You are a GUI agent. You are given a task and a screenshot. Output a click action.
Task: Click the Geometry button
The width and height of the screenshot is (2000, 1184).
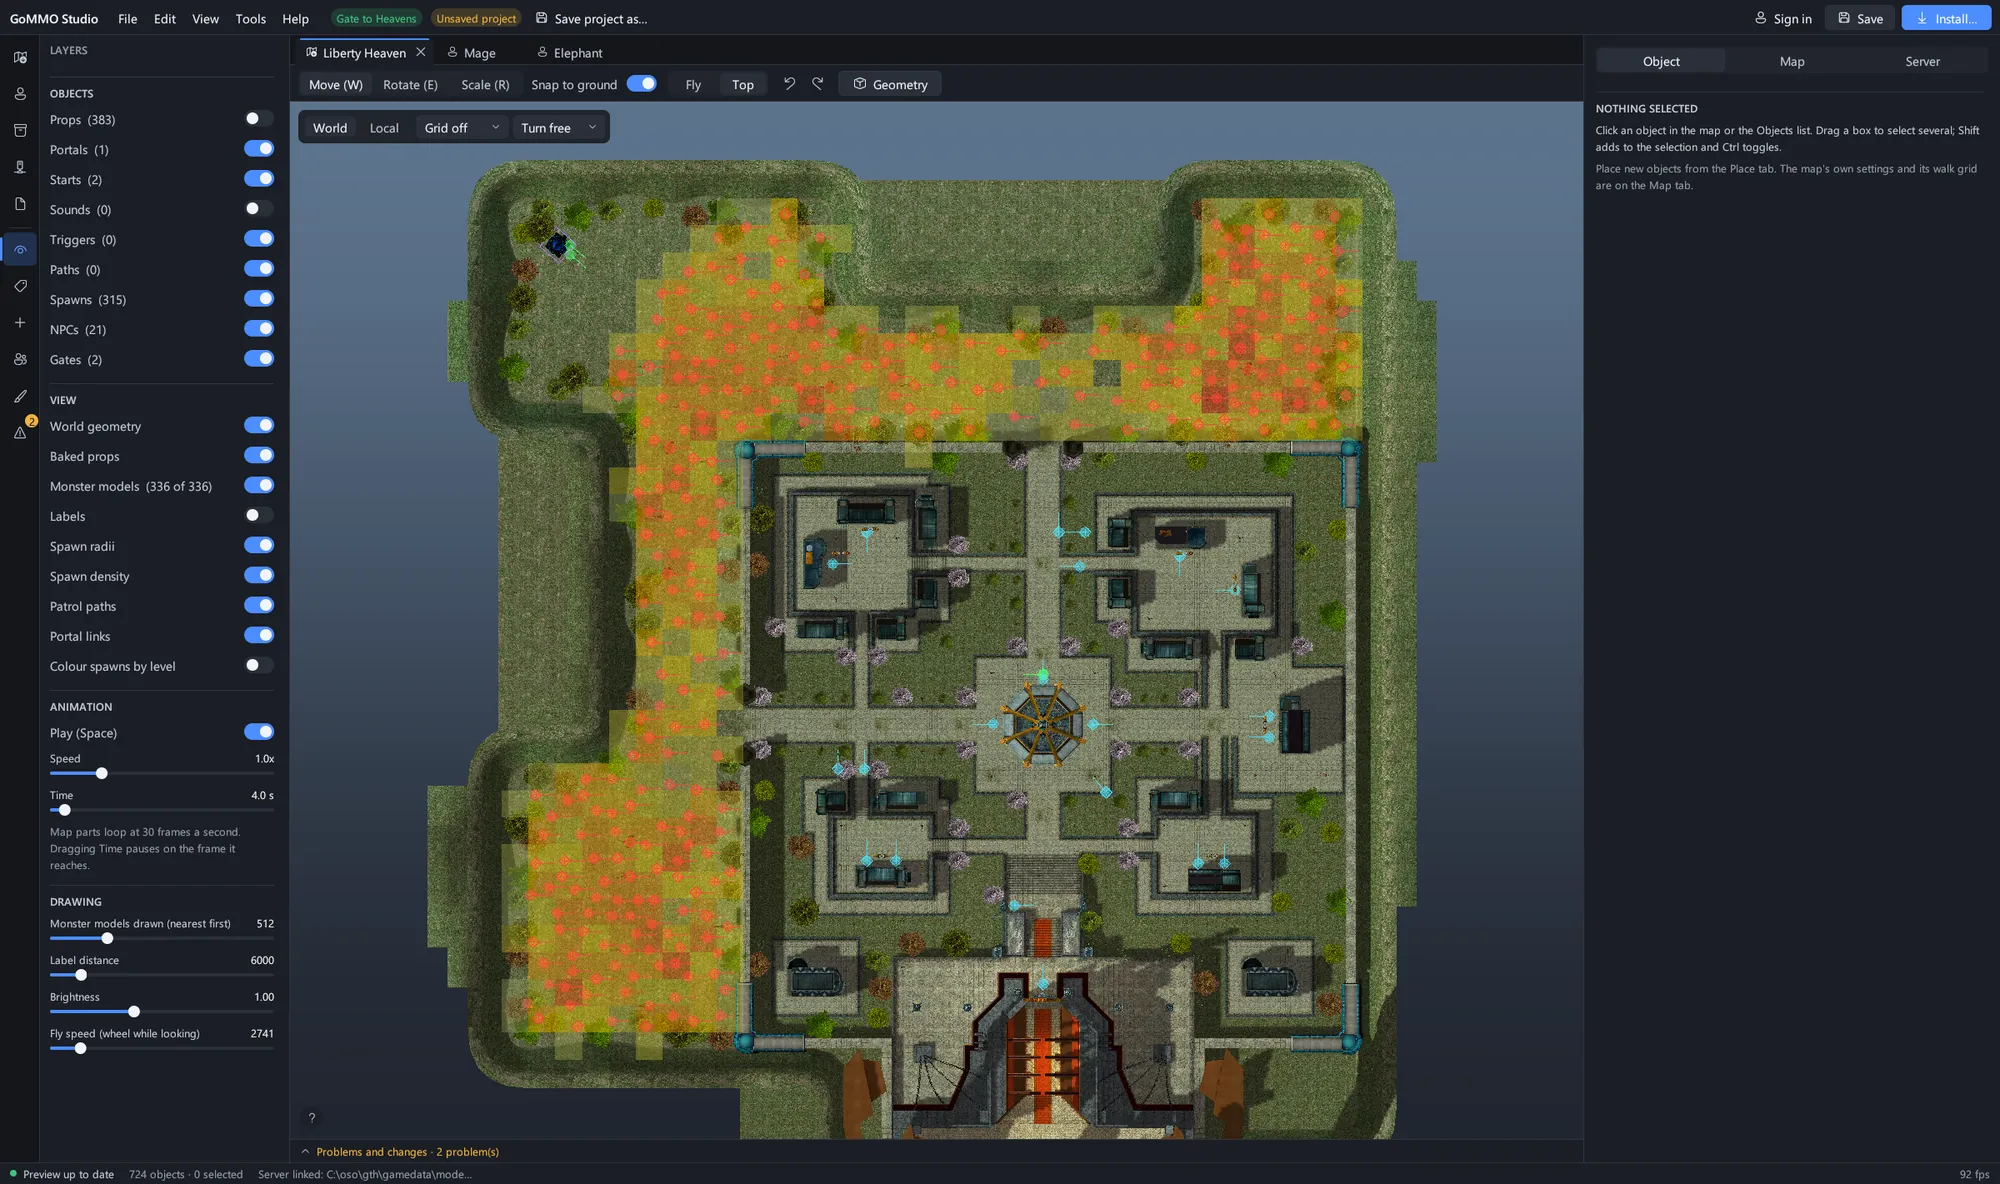click(x=890, y=84)
